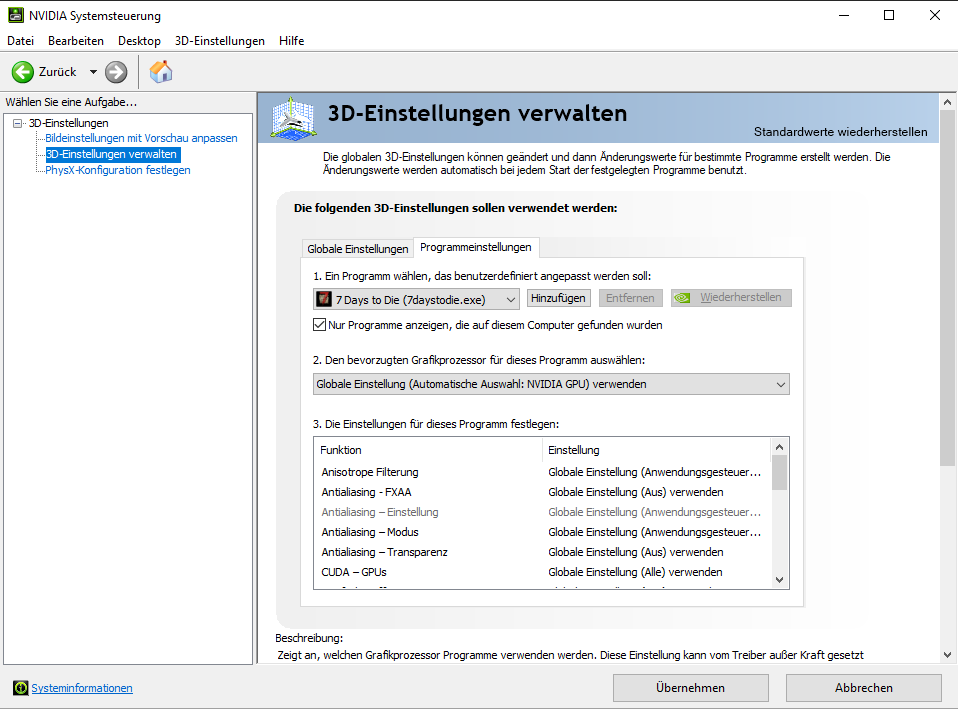
Task: Click the grey forward arrow icon
Action: click(116, 72)
